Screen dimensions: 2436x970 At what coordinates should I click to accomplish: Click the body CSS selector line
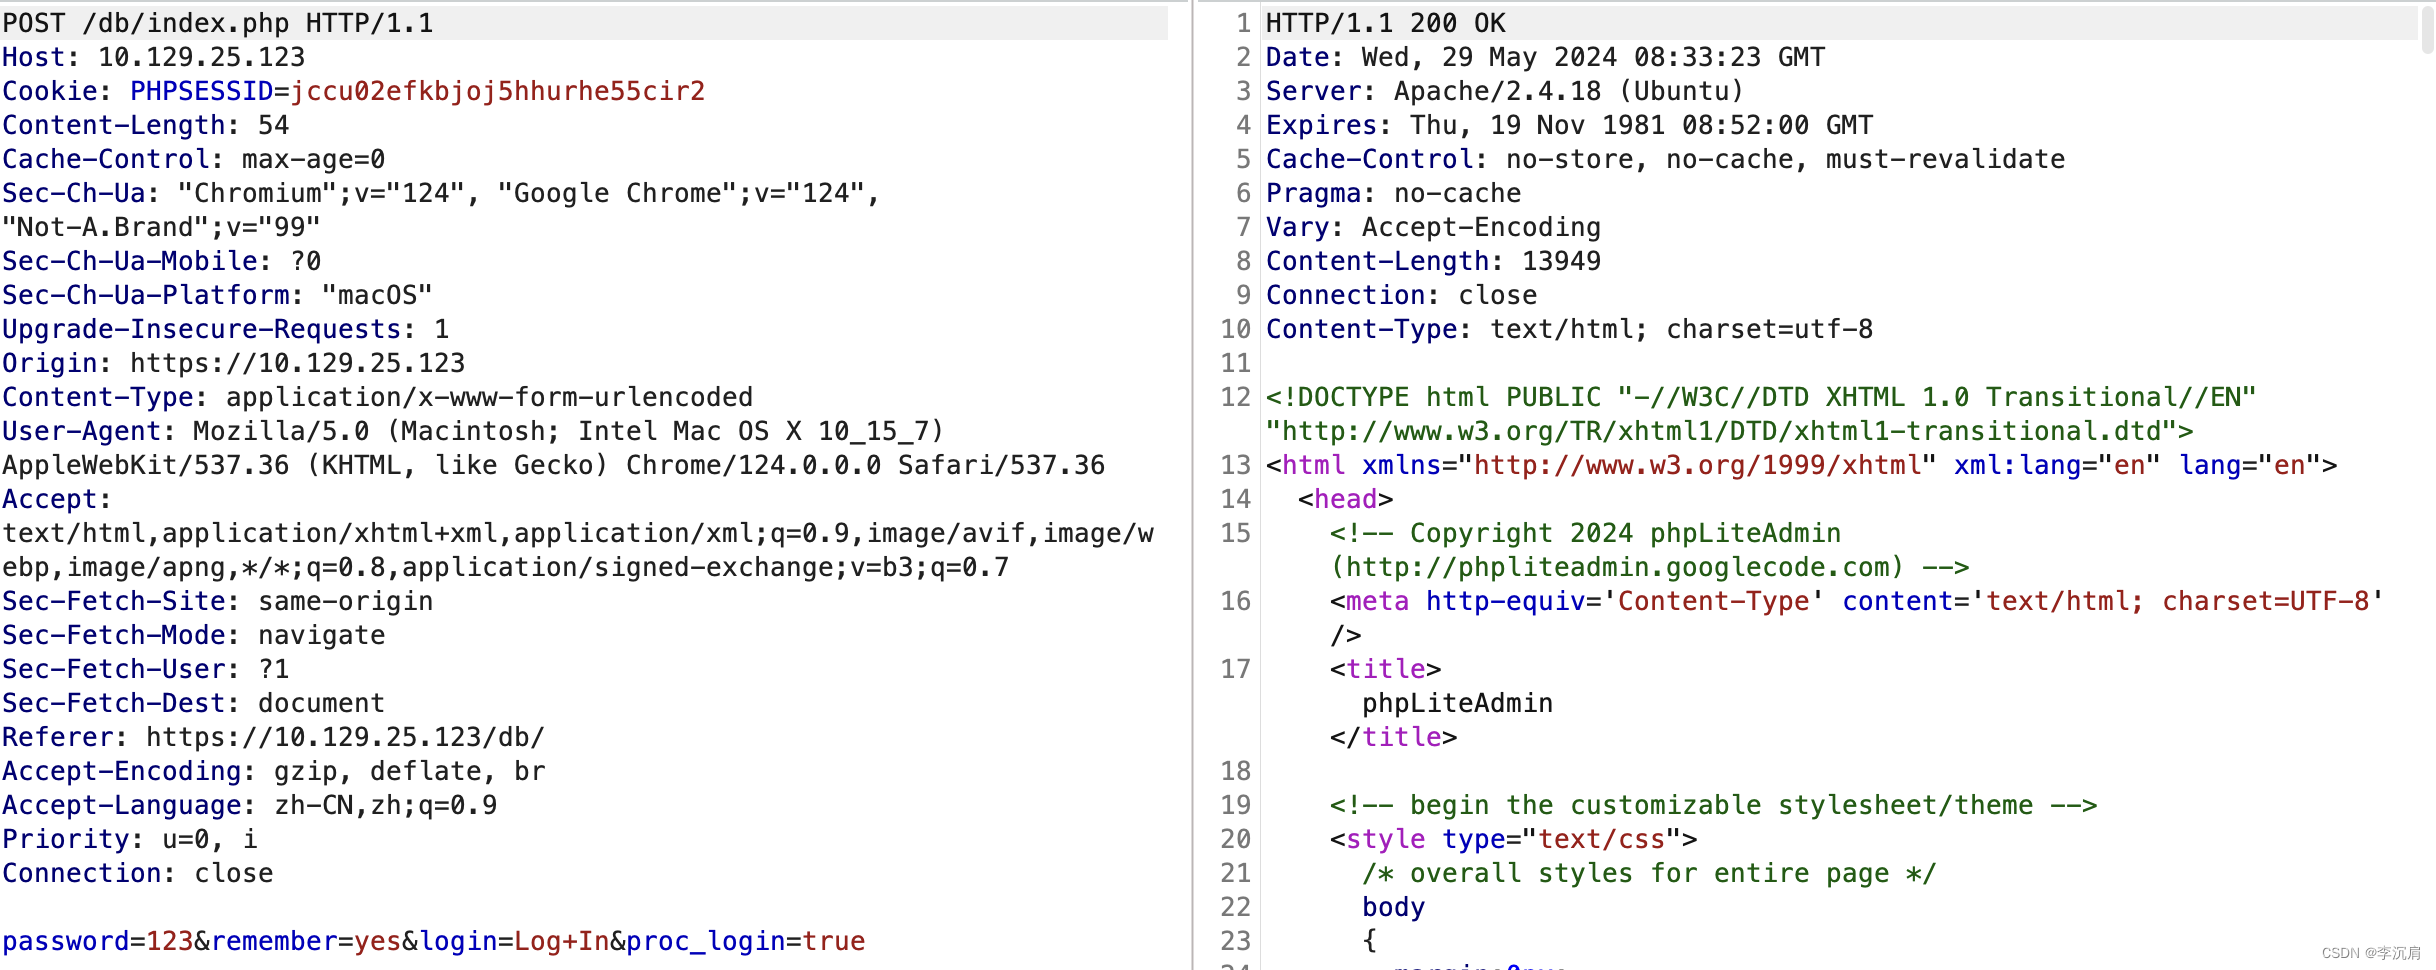1394,907
